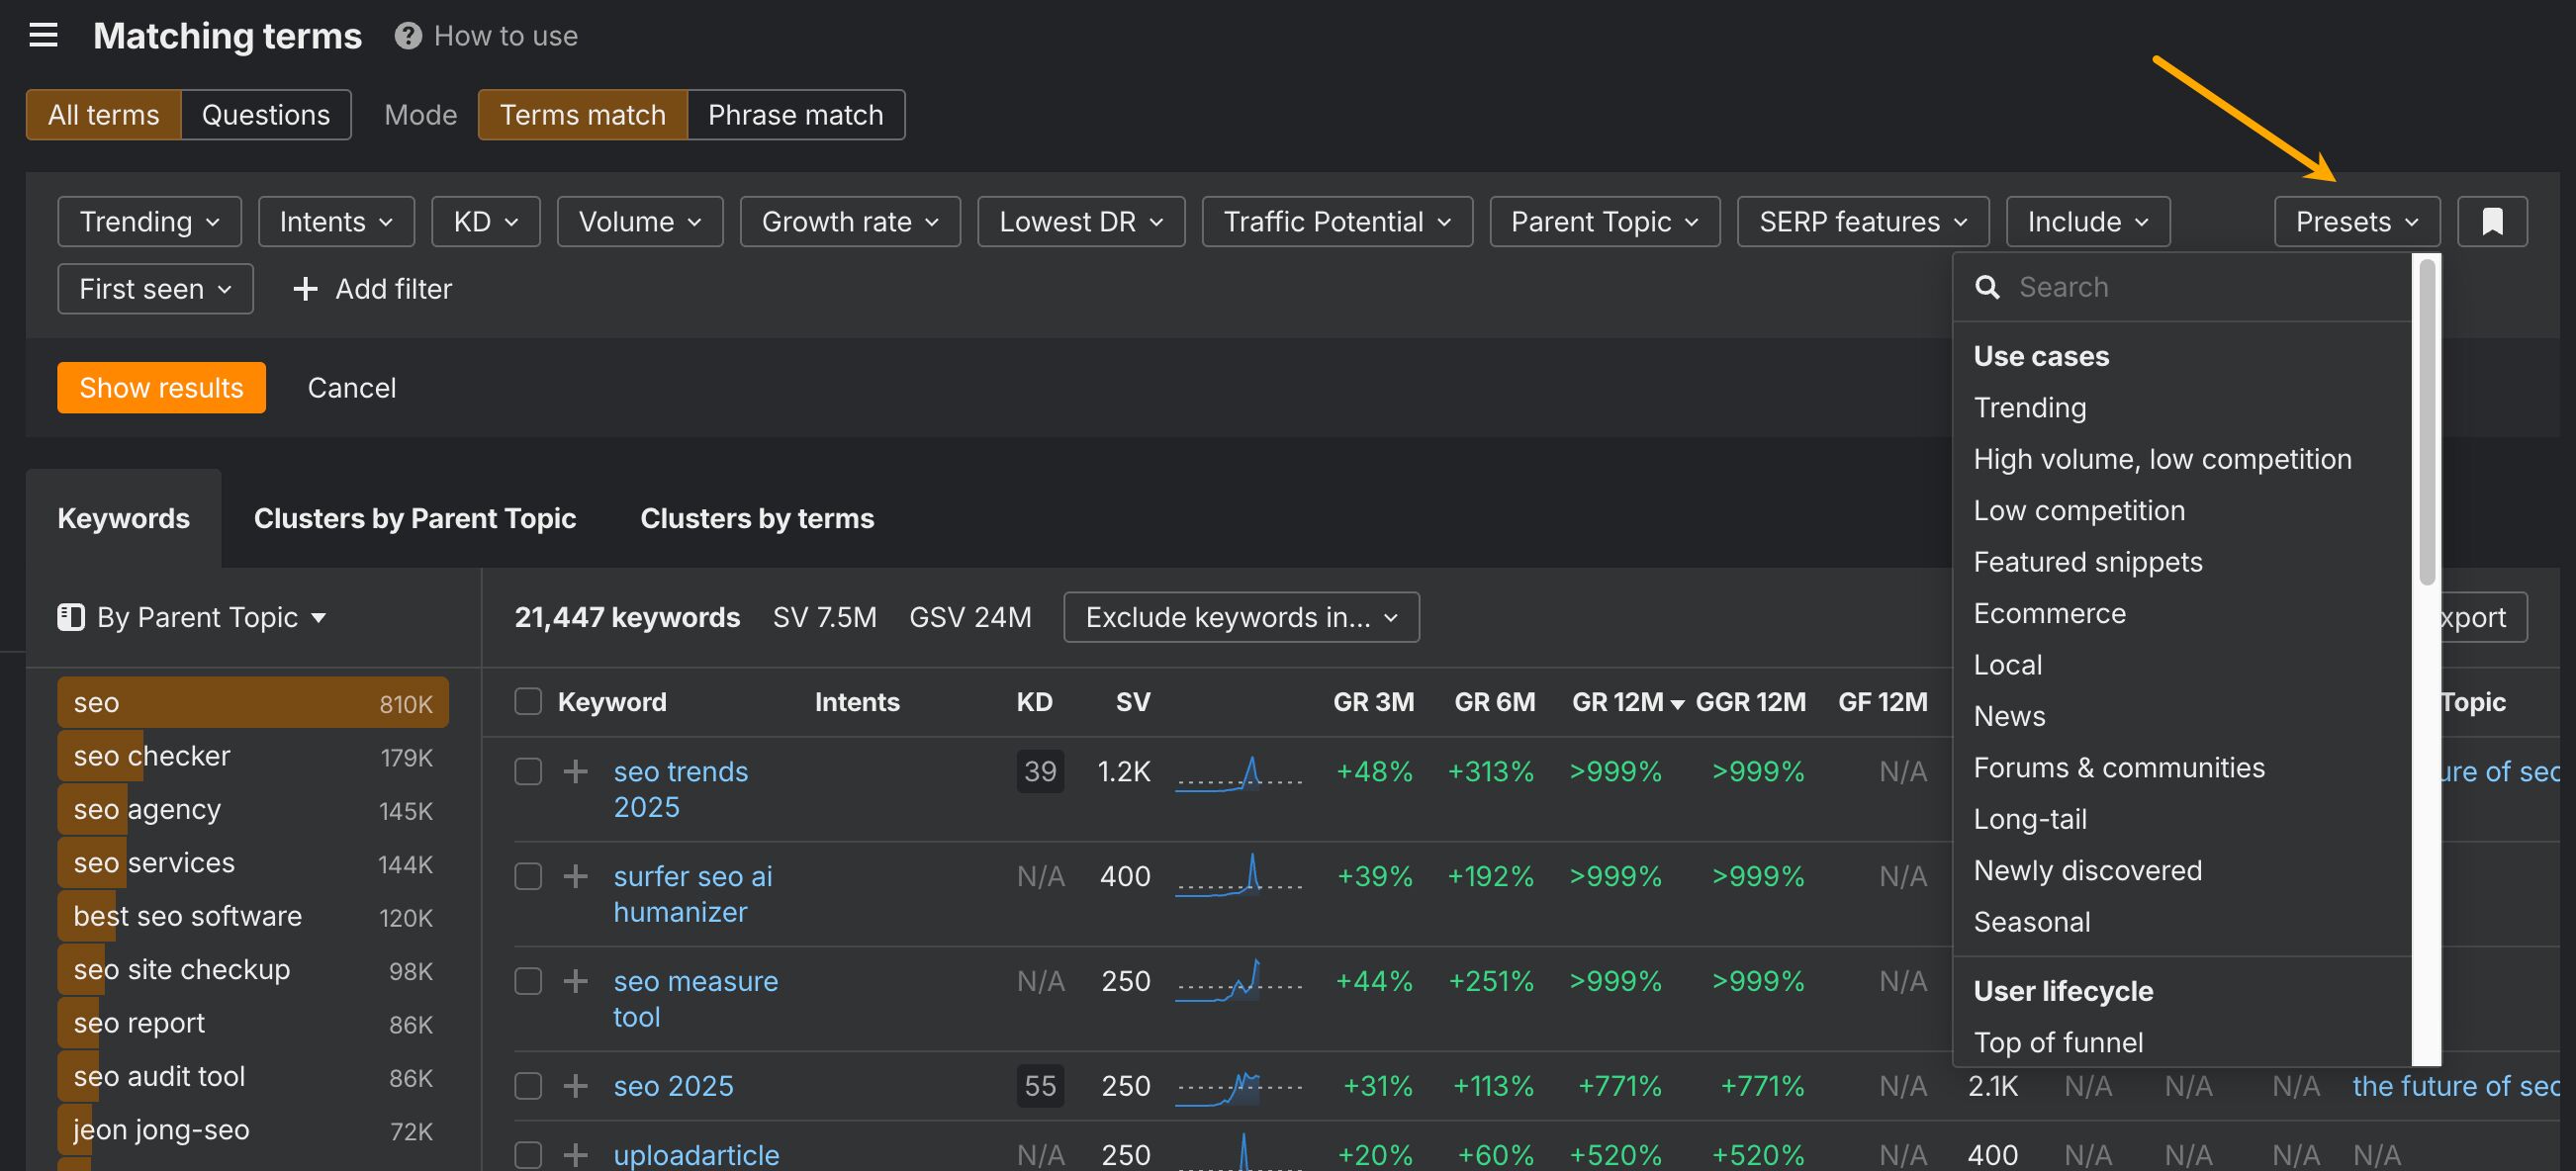Expand the Traffic Potential filter
The image size is (2576, 1171).
pos(1336,221)
